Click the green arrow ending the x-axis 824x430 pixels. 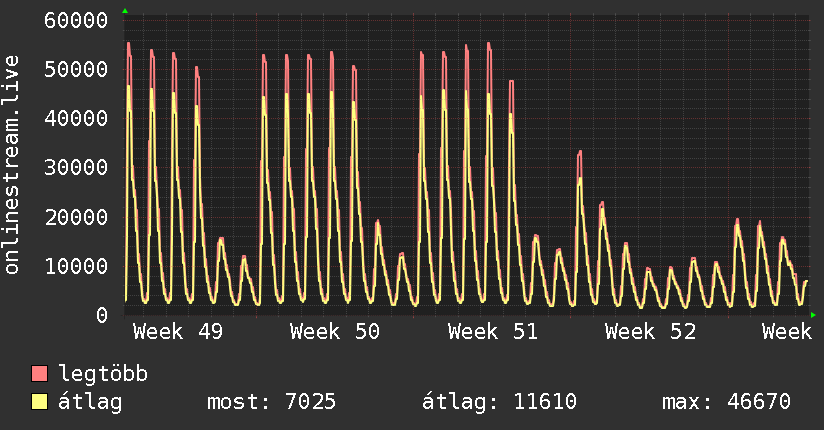pyautogui.click(x=814, y=315)
